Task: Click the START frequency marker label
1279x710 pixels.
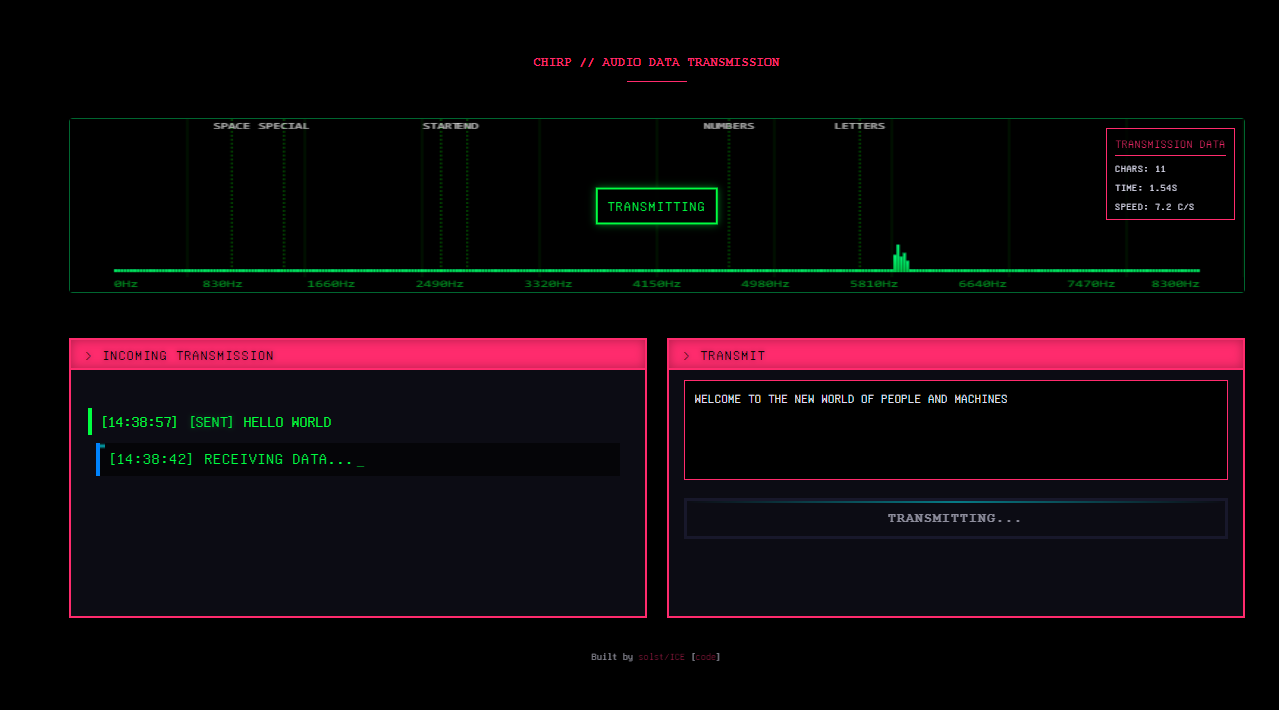Action: [440, 126]
